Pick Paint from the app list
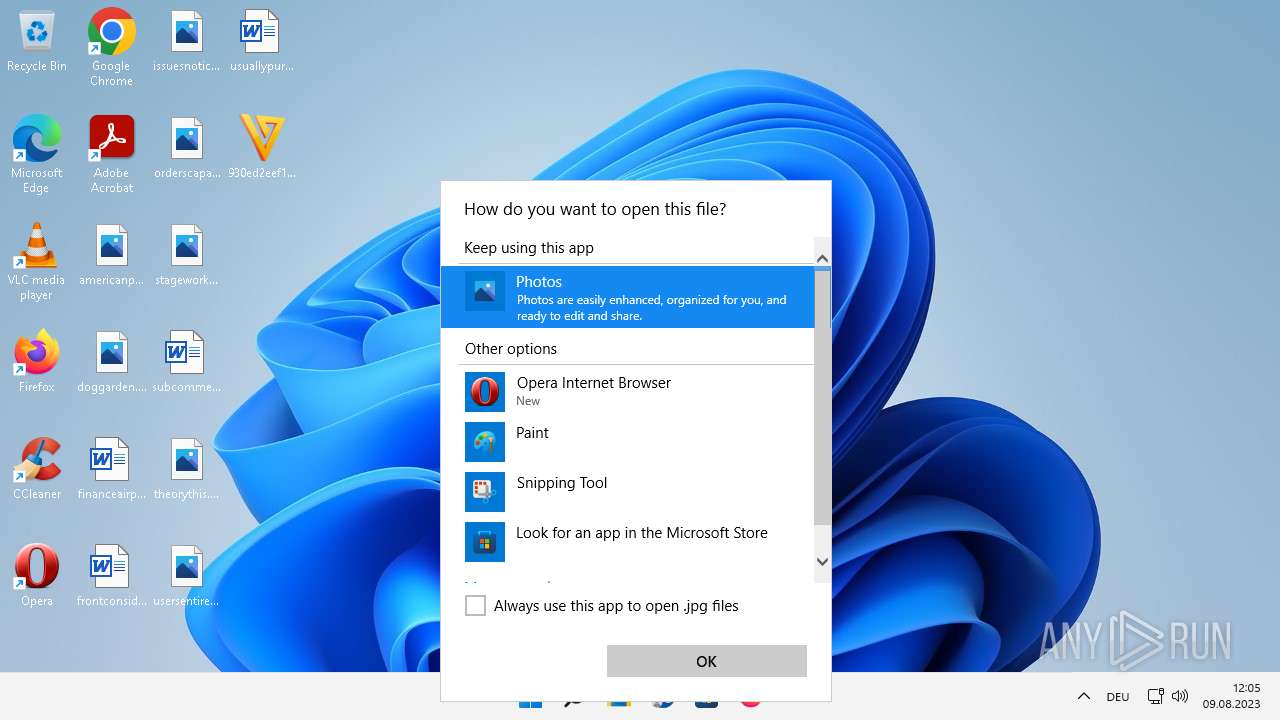The image size is (1280, 720). (x=628, y=441)
